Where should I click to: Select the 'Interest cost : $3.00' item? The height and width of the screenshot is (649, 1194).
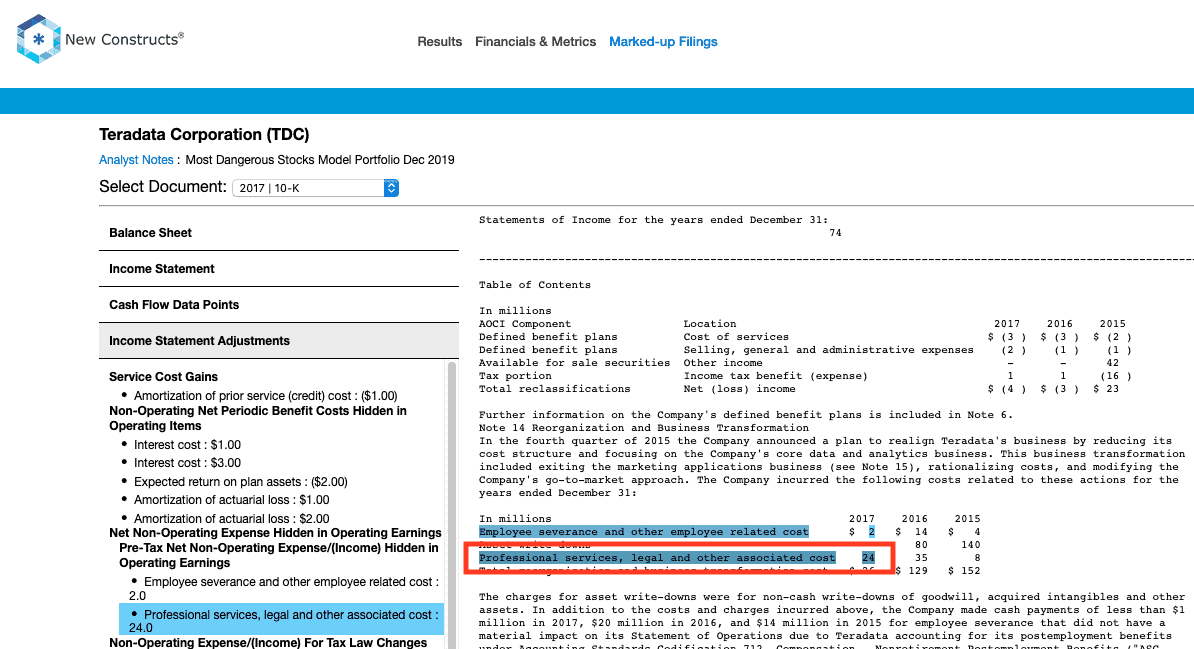tap(187, 463)
